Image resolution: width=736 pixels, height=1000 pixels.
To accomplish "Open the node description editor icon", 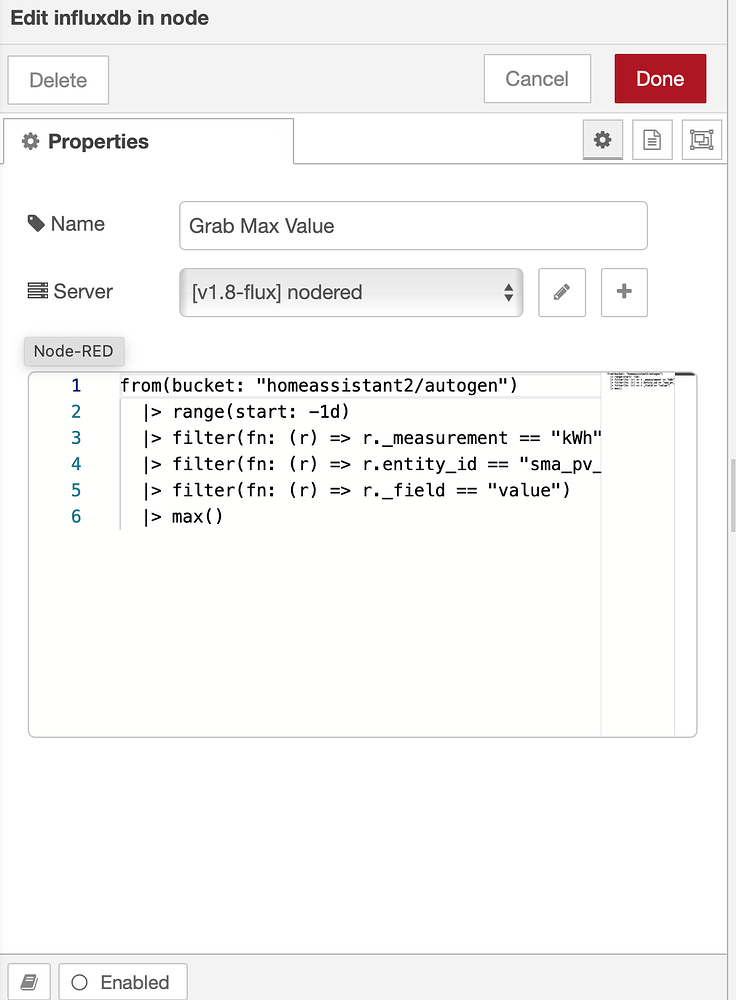I will pos(652,140).
